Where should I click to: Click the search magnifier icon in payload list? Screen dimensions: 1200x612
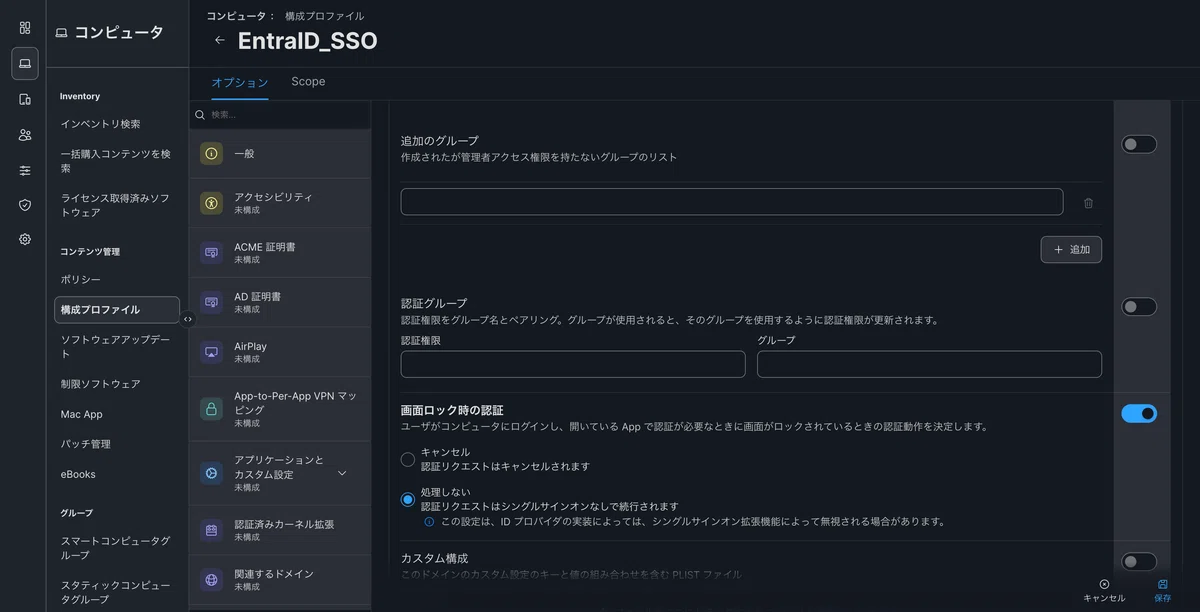(200, 115)
